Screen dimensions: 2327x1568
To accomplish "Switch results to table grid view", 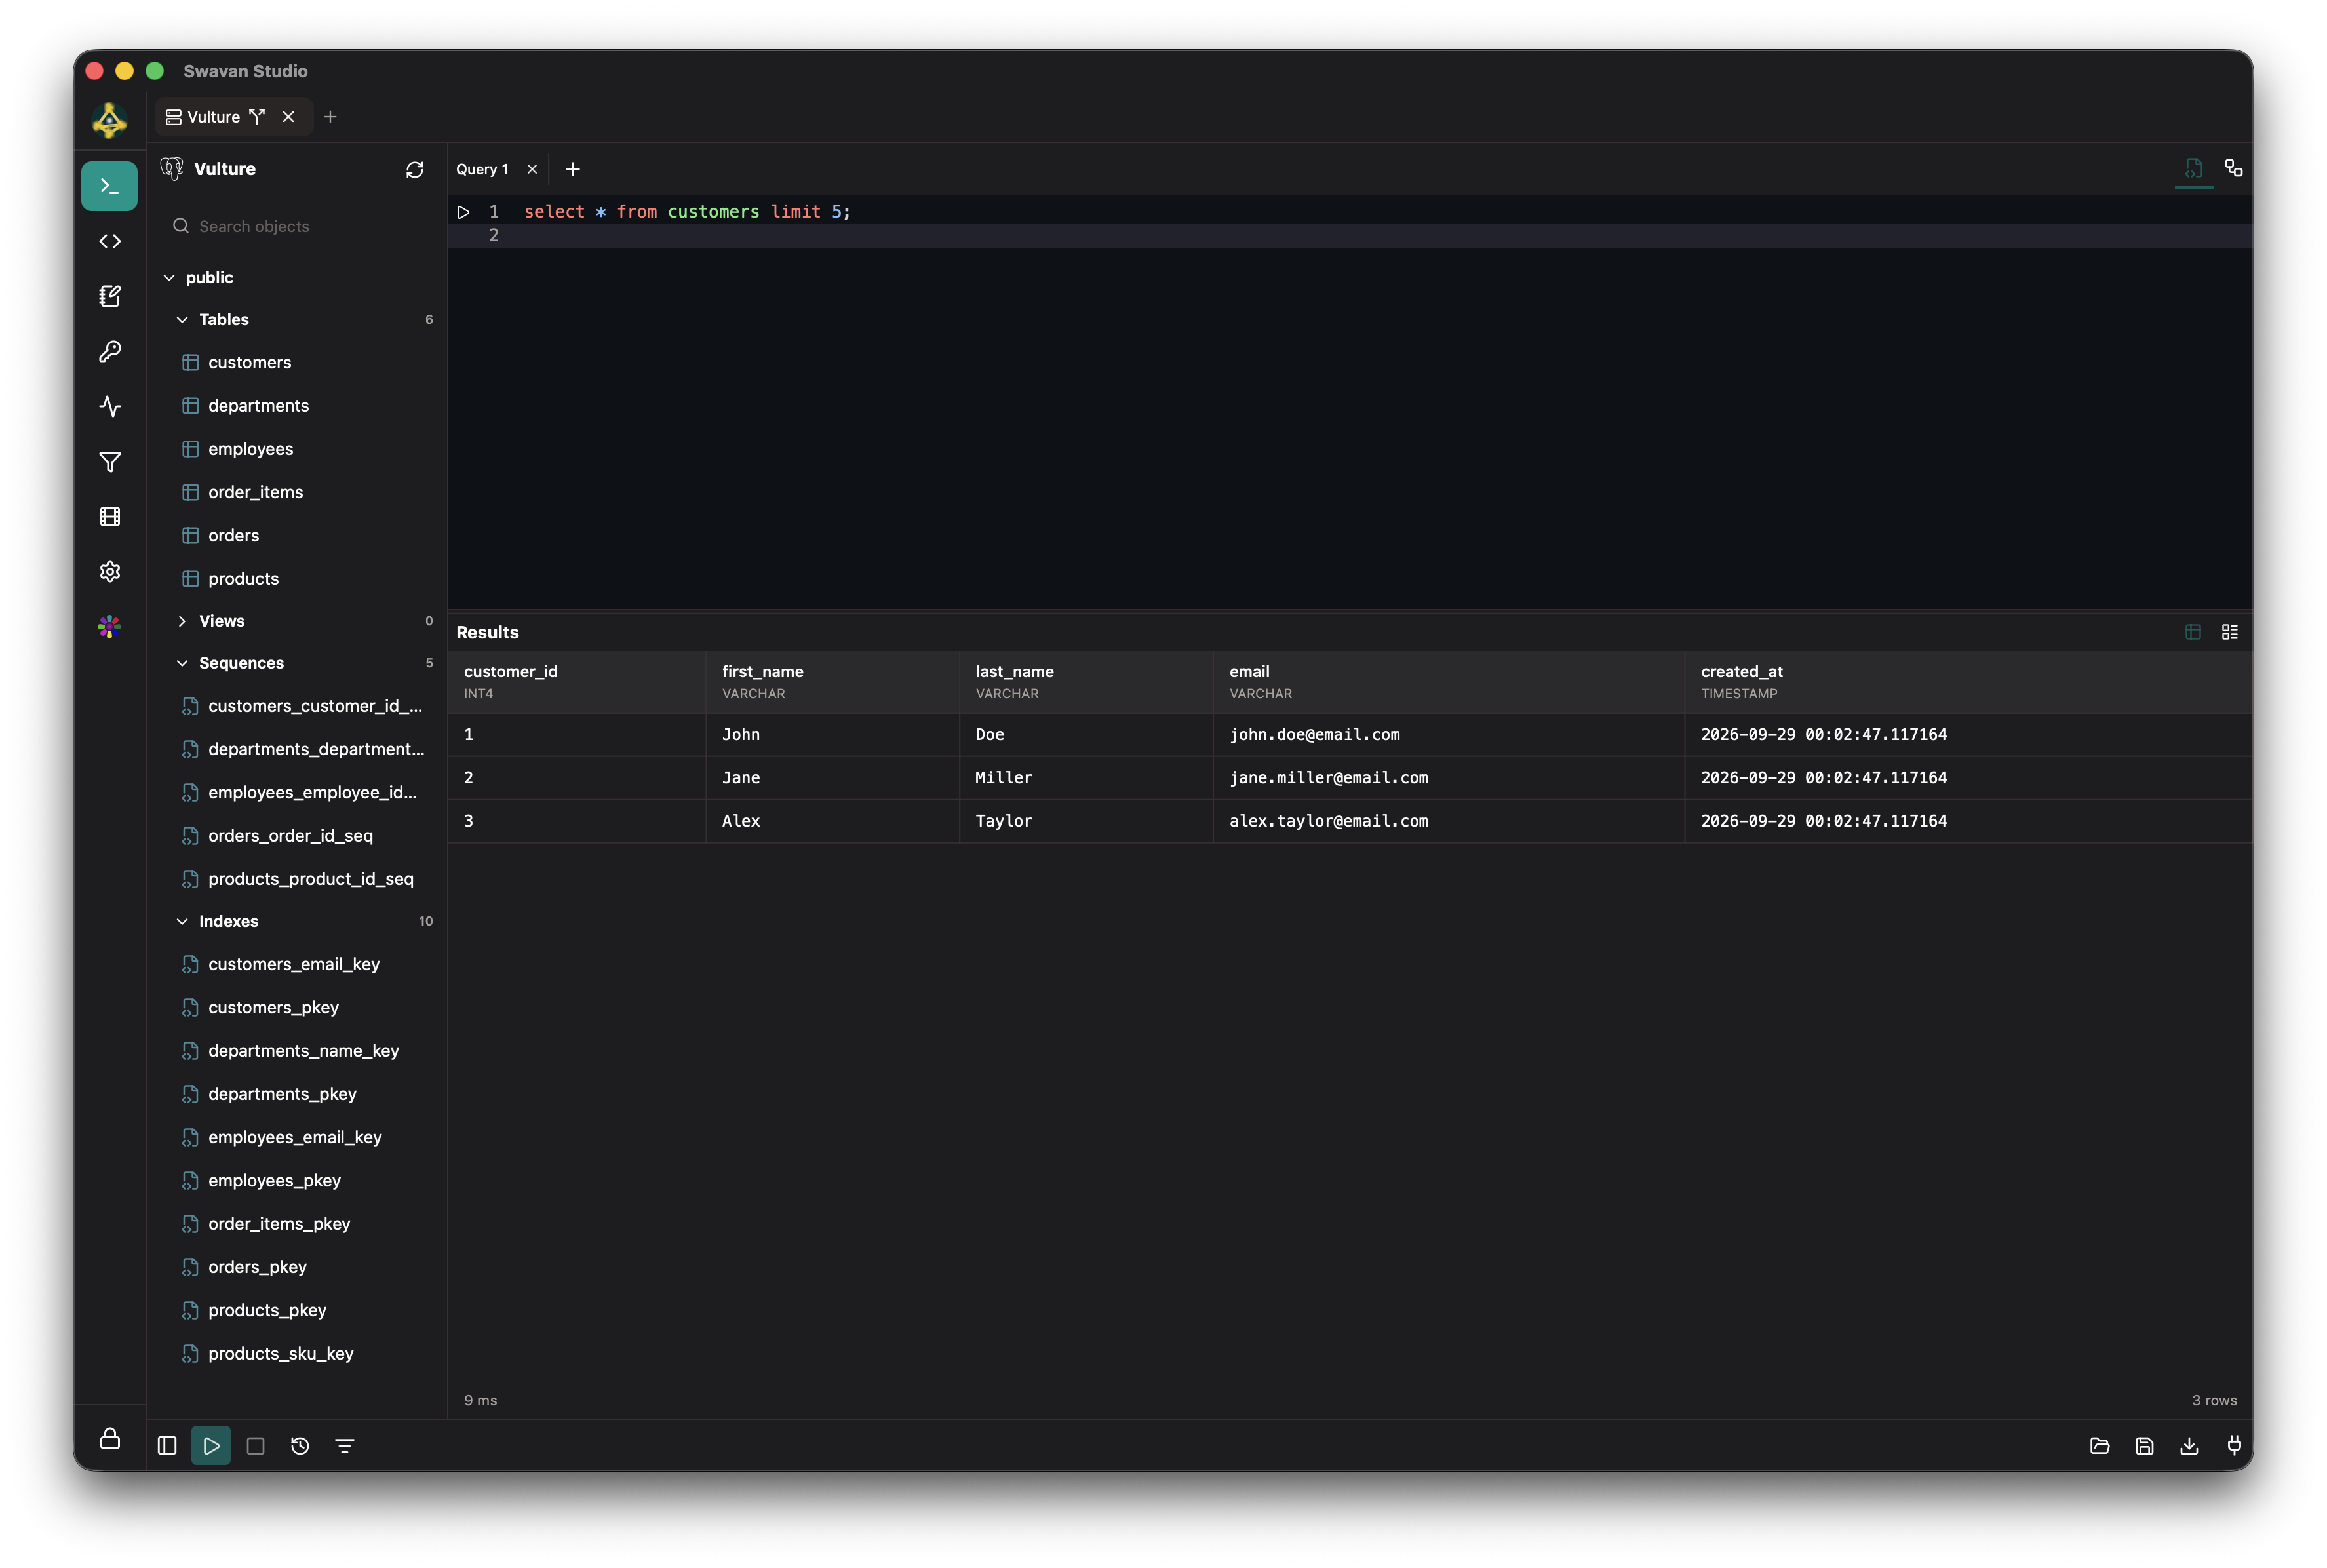I will (2193, 632).
